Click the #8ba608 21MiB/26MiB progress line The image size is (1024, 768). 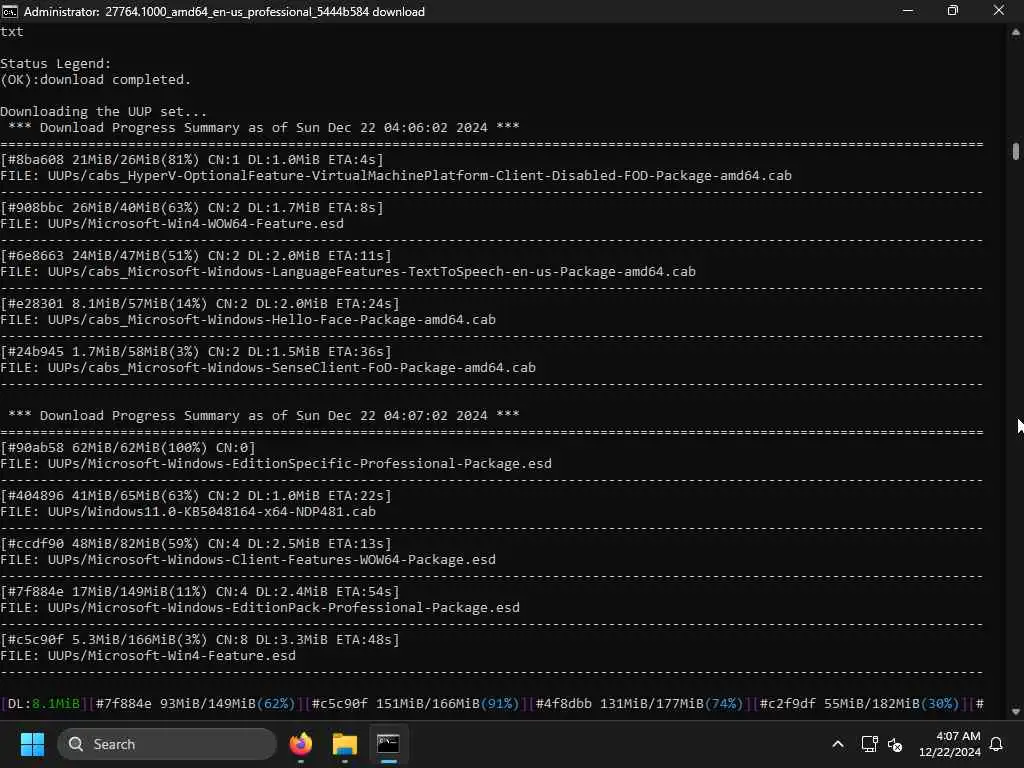(x=192, y=159)
